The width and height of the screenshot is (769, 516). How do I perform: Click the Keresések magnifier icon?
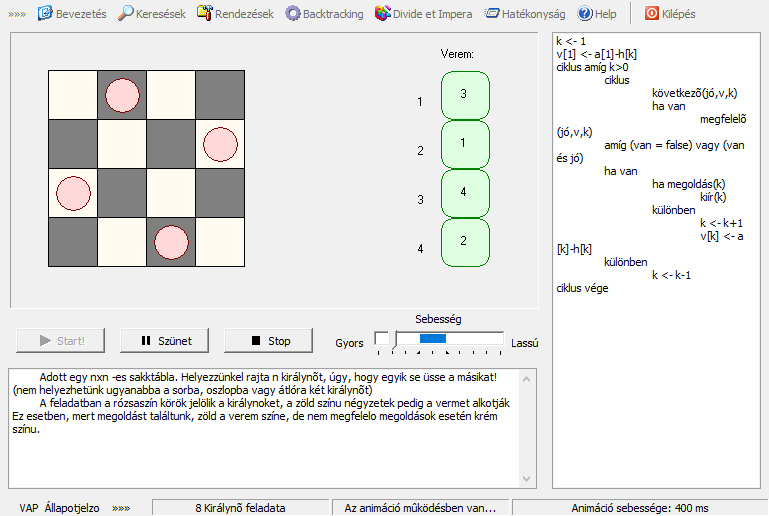[x=125, y=13]
